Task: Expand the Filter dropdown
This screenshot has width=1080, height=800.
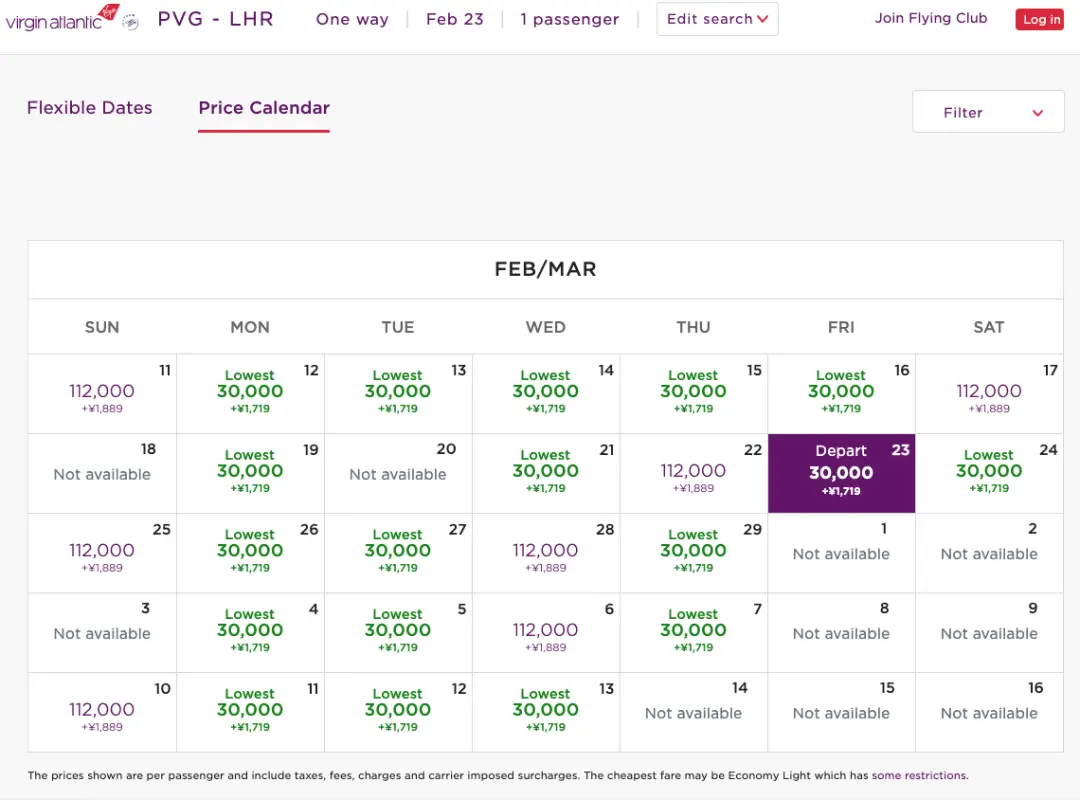Action: point(987,112)
